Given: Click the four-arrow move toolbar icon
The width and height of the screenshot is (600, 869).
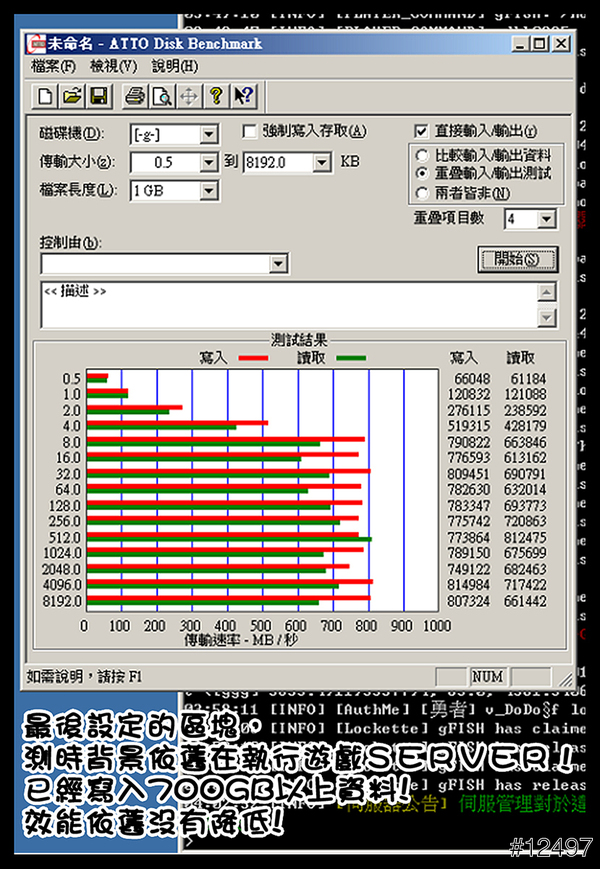Looking at the screenshot, I should [x=189, y=96].
